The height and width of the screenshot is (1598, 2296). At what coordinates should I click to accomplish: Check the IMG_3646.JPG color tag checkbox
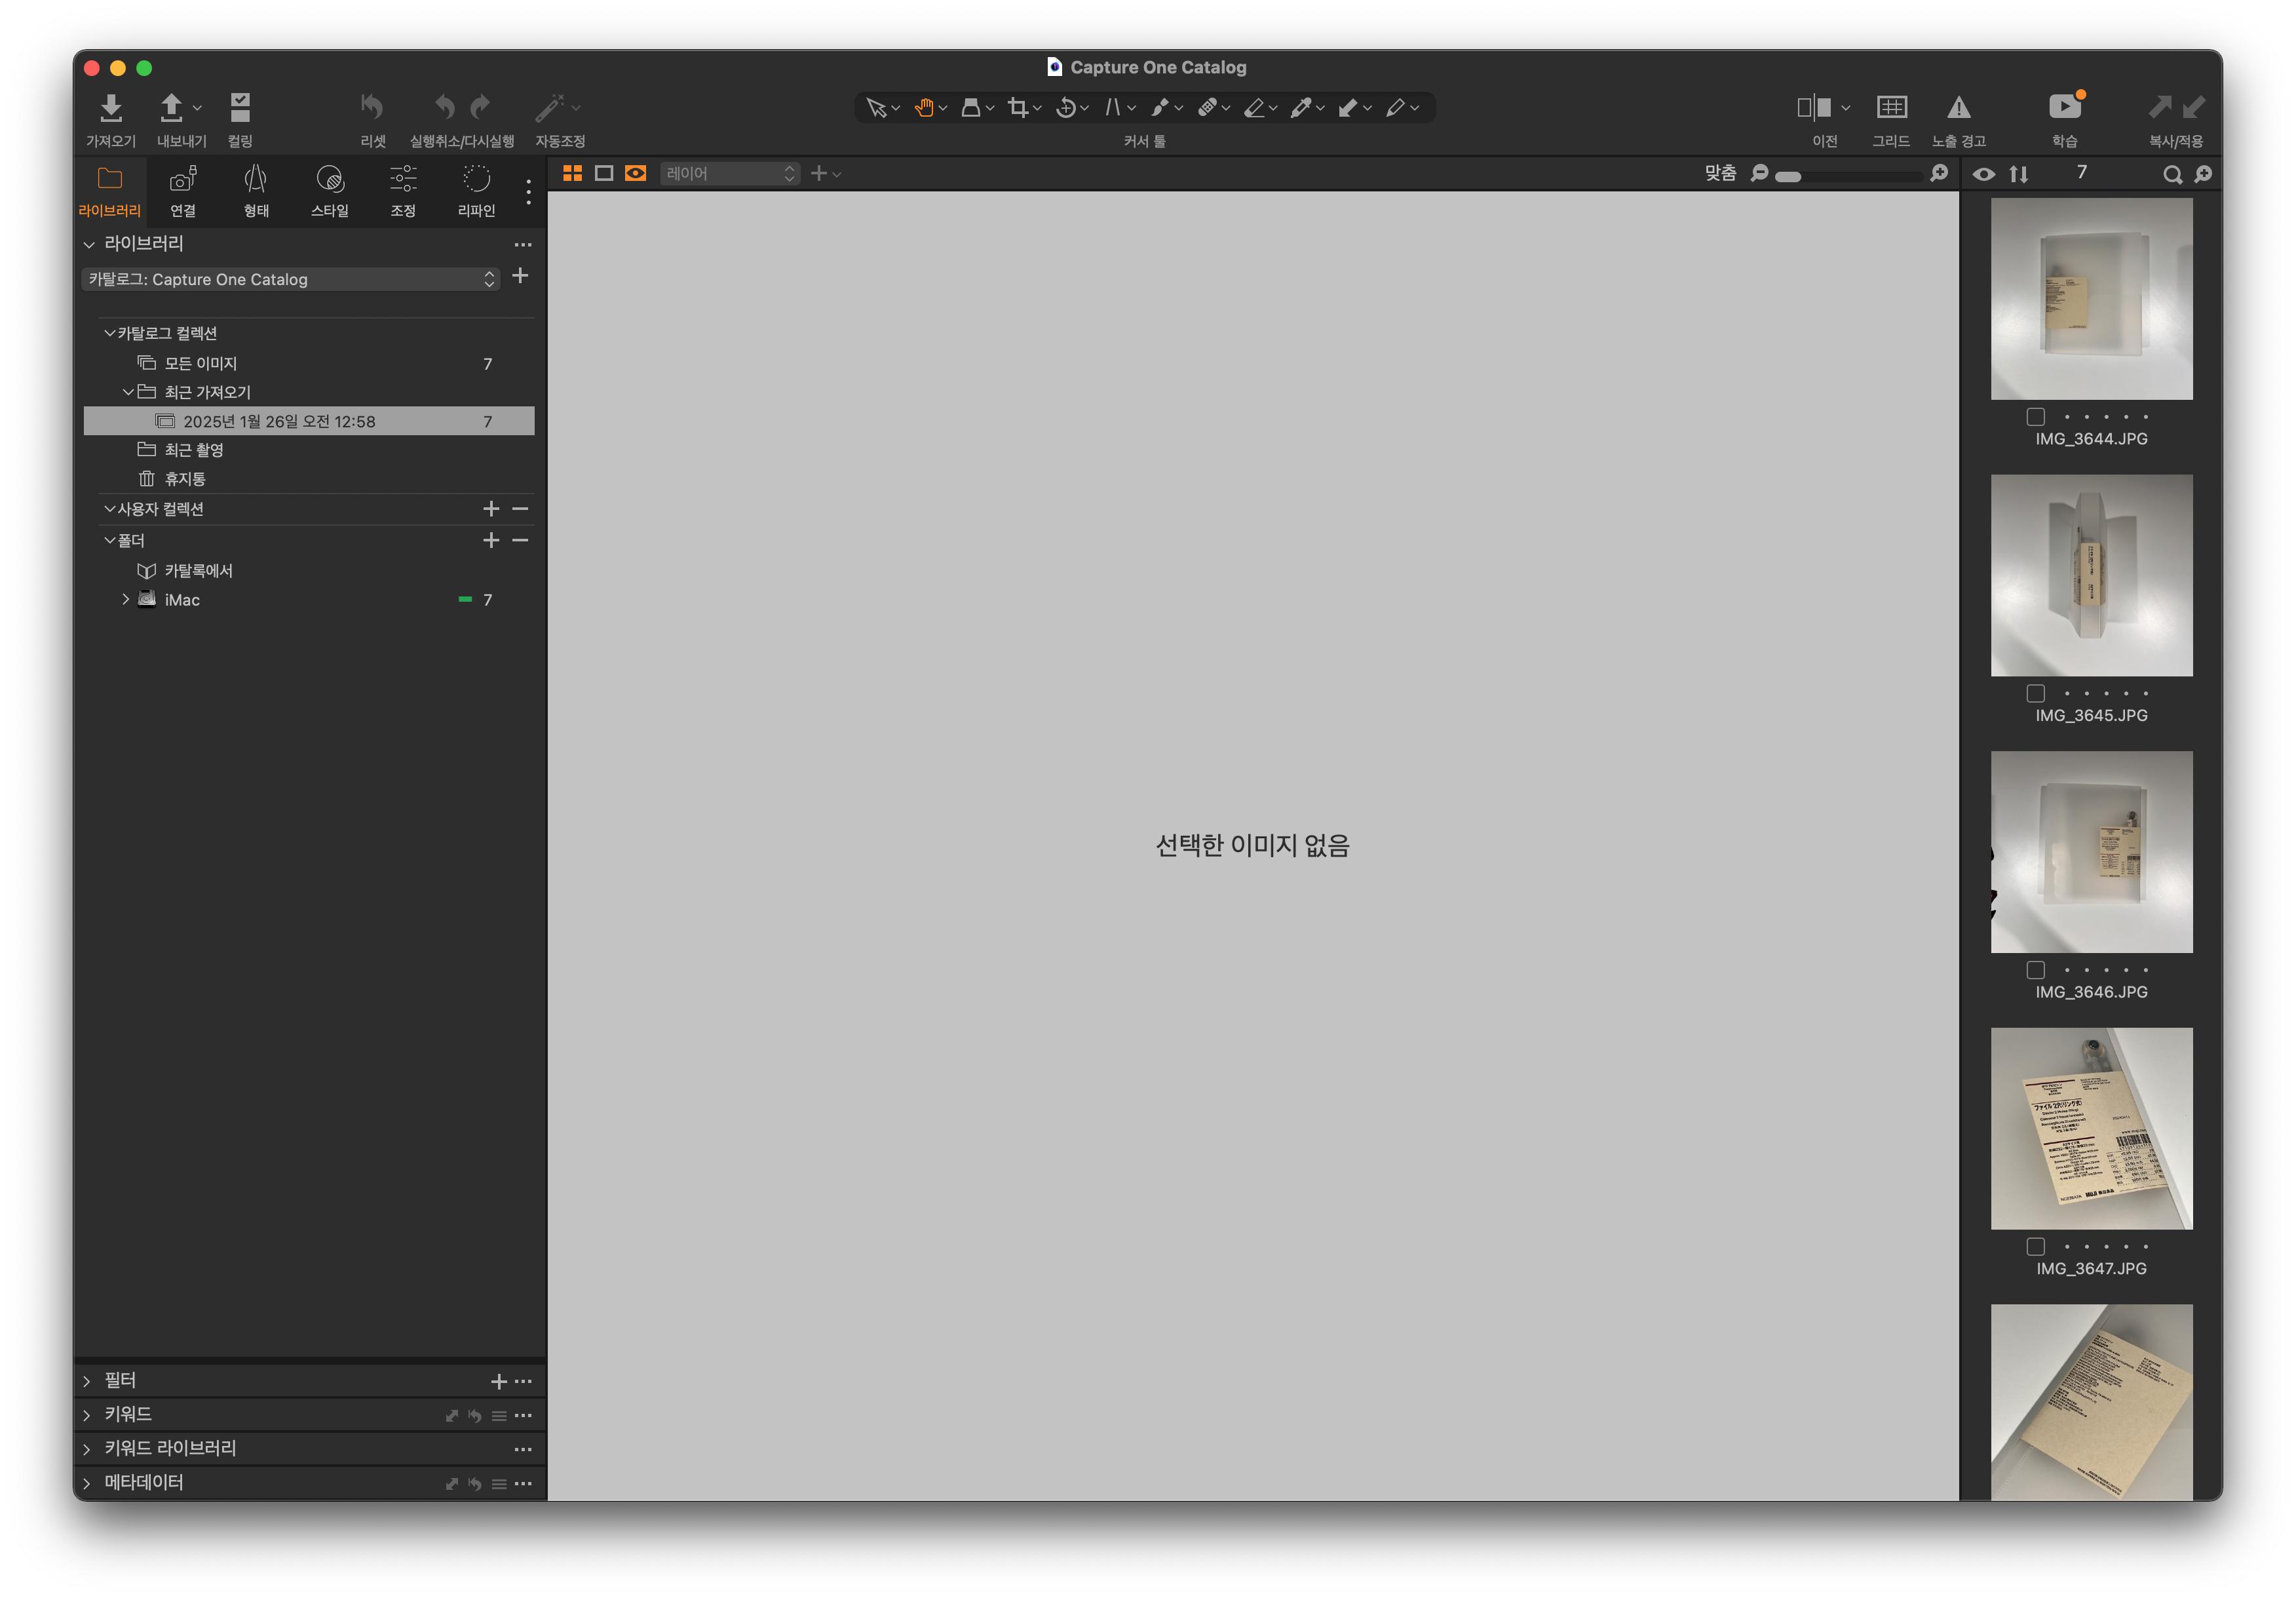pyautogui.click(x=2036, y=970)
